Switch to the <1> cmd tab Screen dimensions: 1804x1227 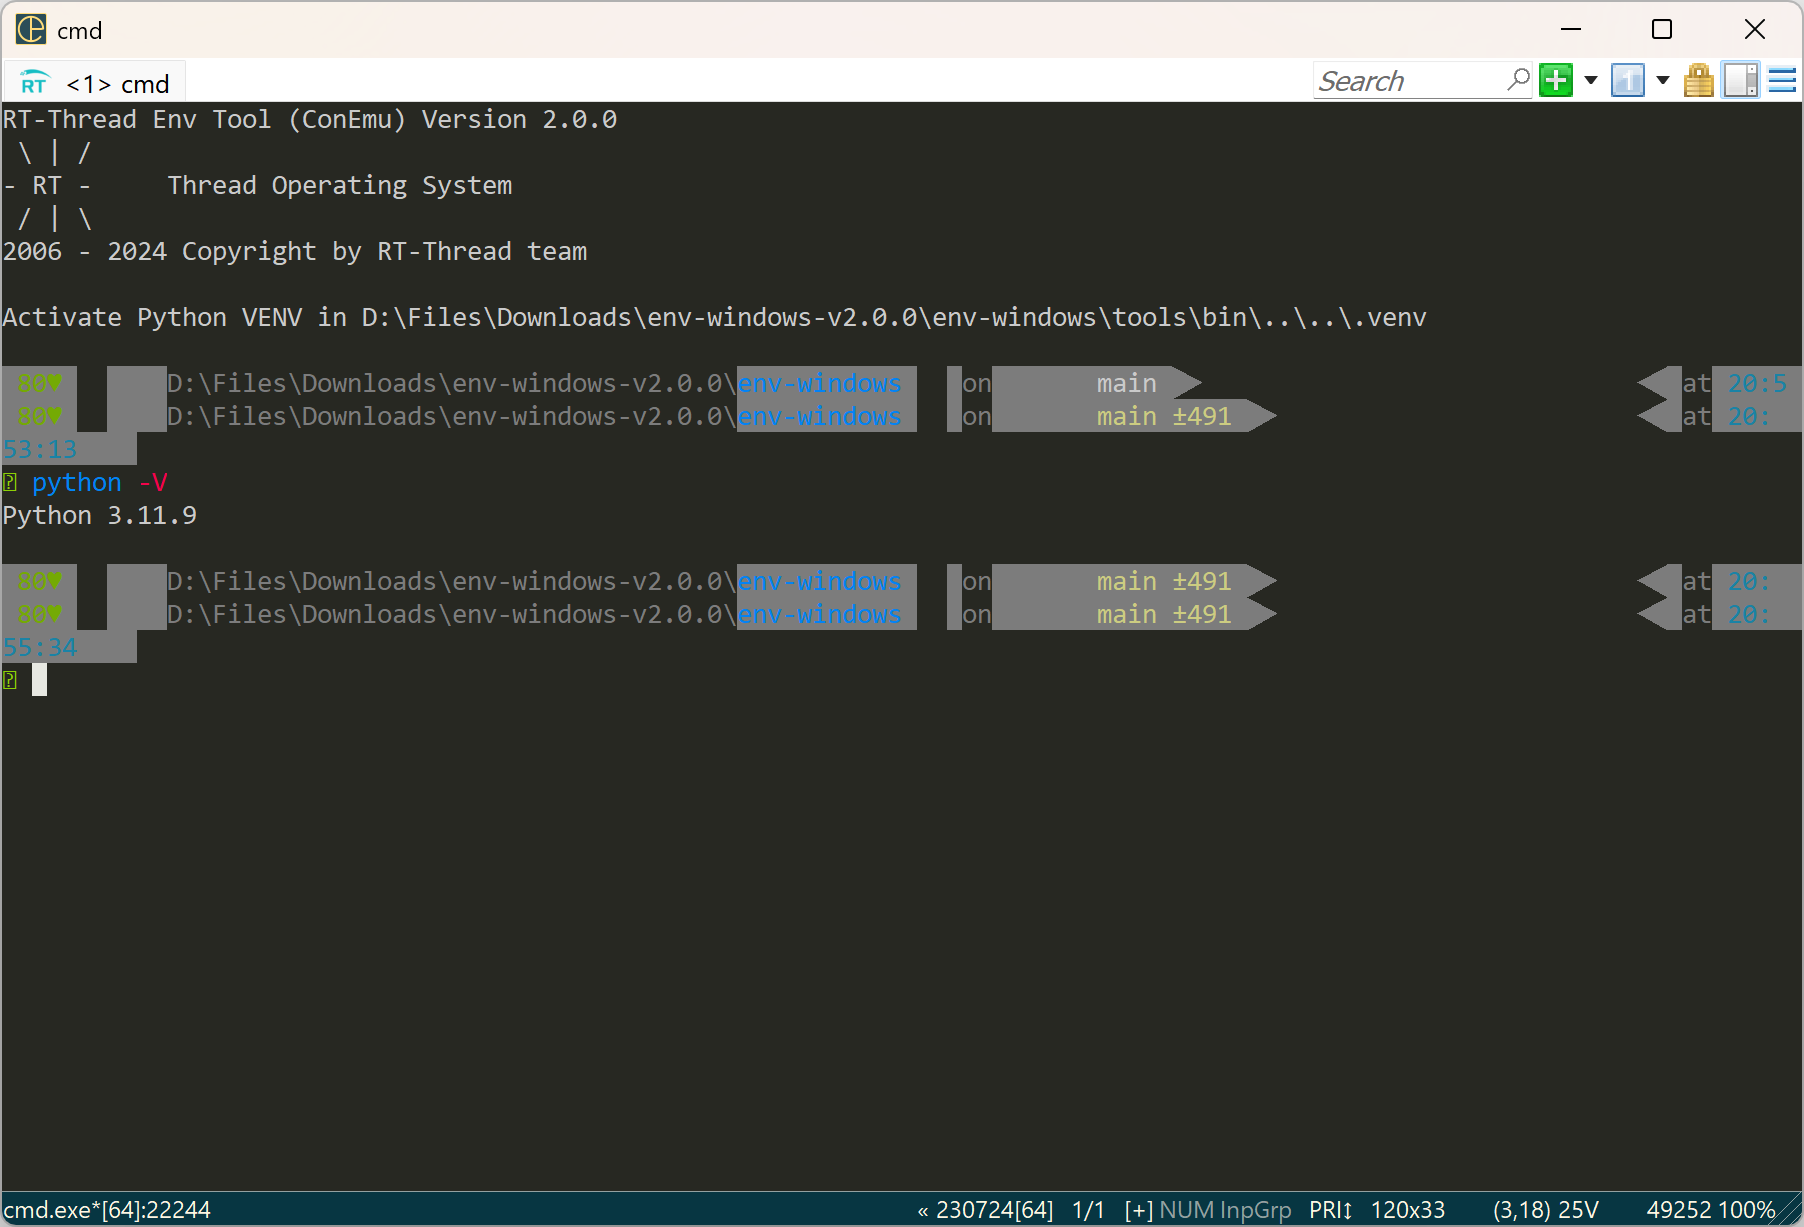coord(95,84)
